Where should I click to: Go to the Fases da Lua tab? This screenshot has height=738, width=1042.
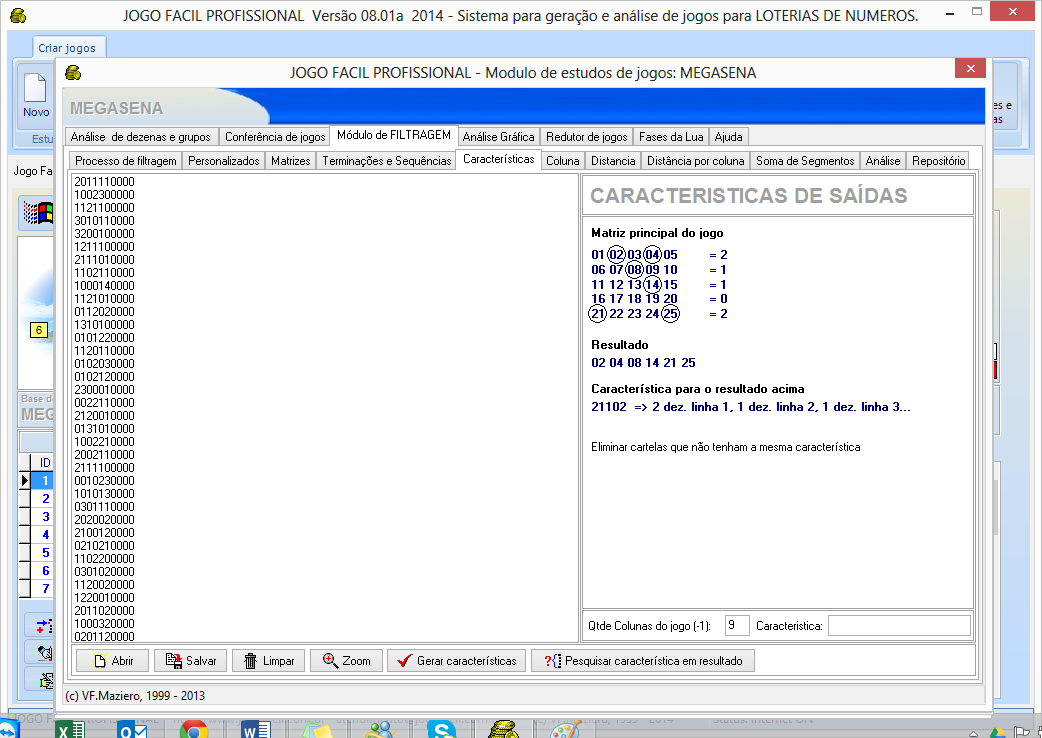[673, 137]
